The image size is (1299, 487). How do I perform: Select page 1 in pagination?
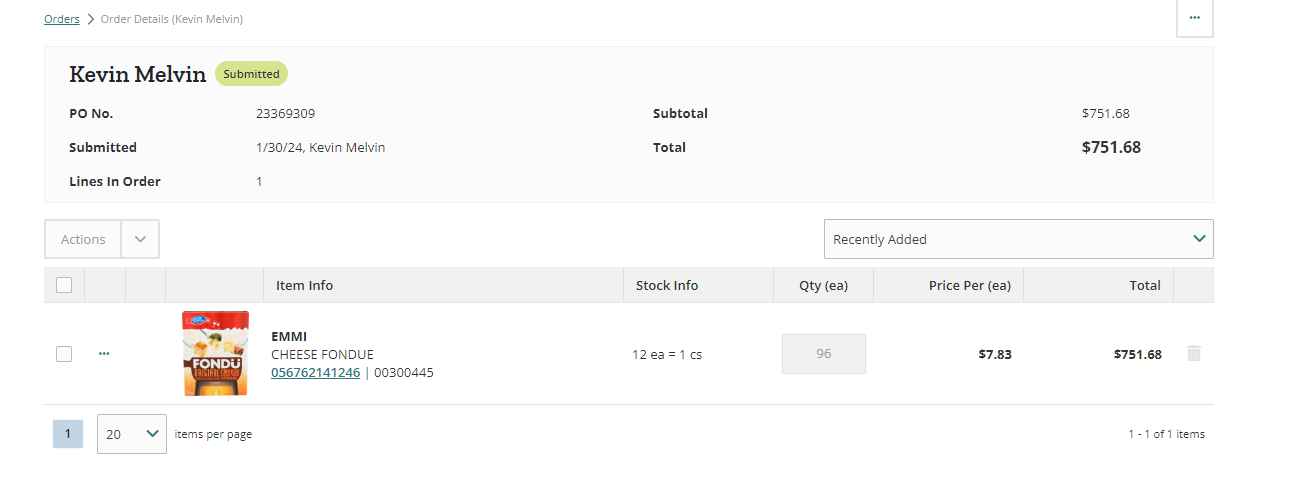(x=68, y=434)
